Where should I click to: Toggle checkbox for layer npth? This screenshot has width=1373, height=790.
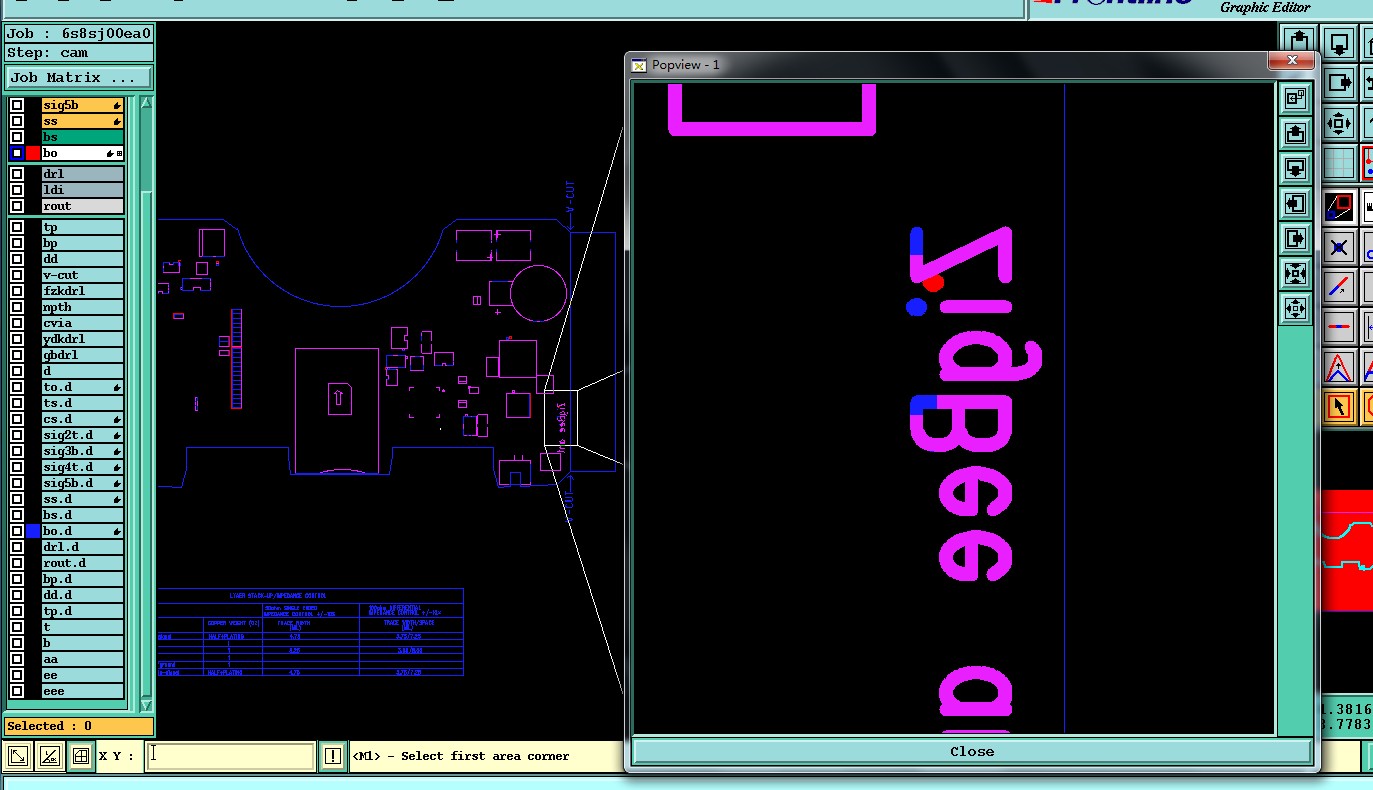pos(17,307)
